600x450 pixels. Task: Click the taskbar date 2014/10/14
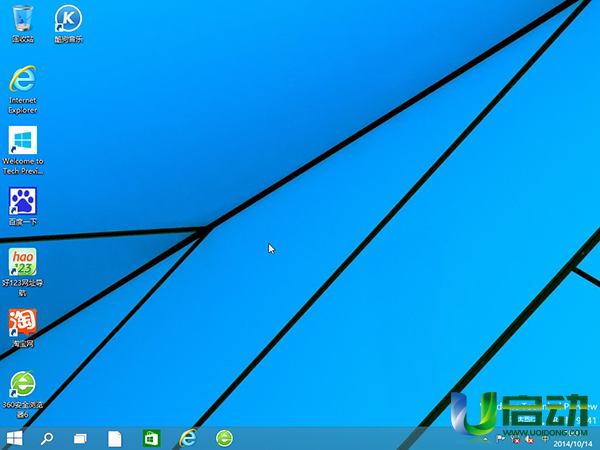[x=573, y=443]
